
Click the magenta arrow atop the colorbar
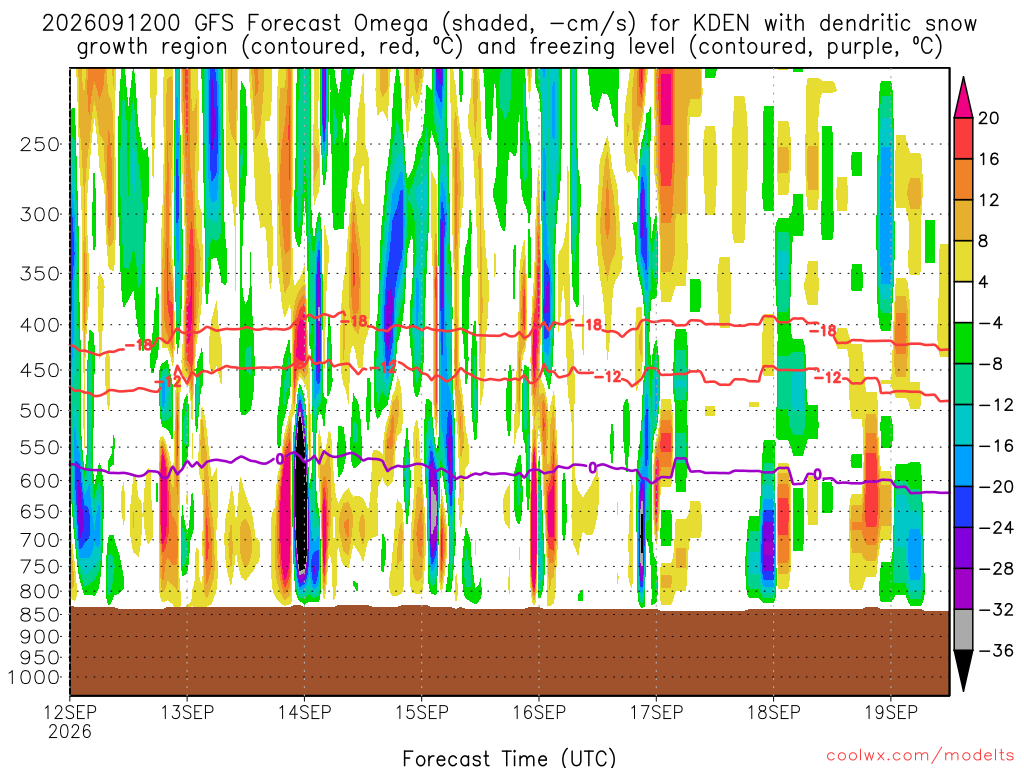963,98
